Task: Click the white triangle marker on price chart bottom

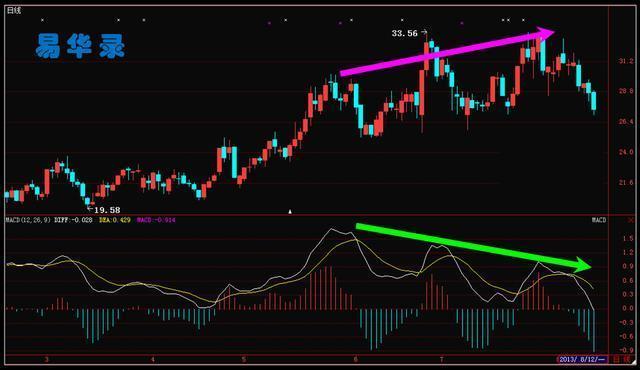Action: (x=290, y=211)
